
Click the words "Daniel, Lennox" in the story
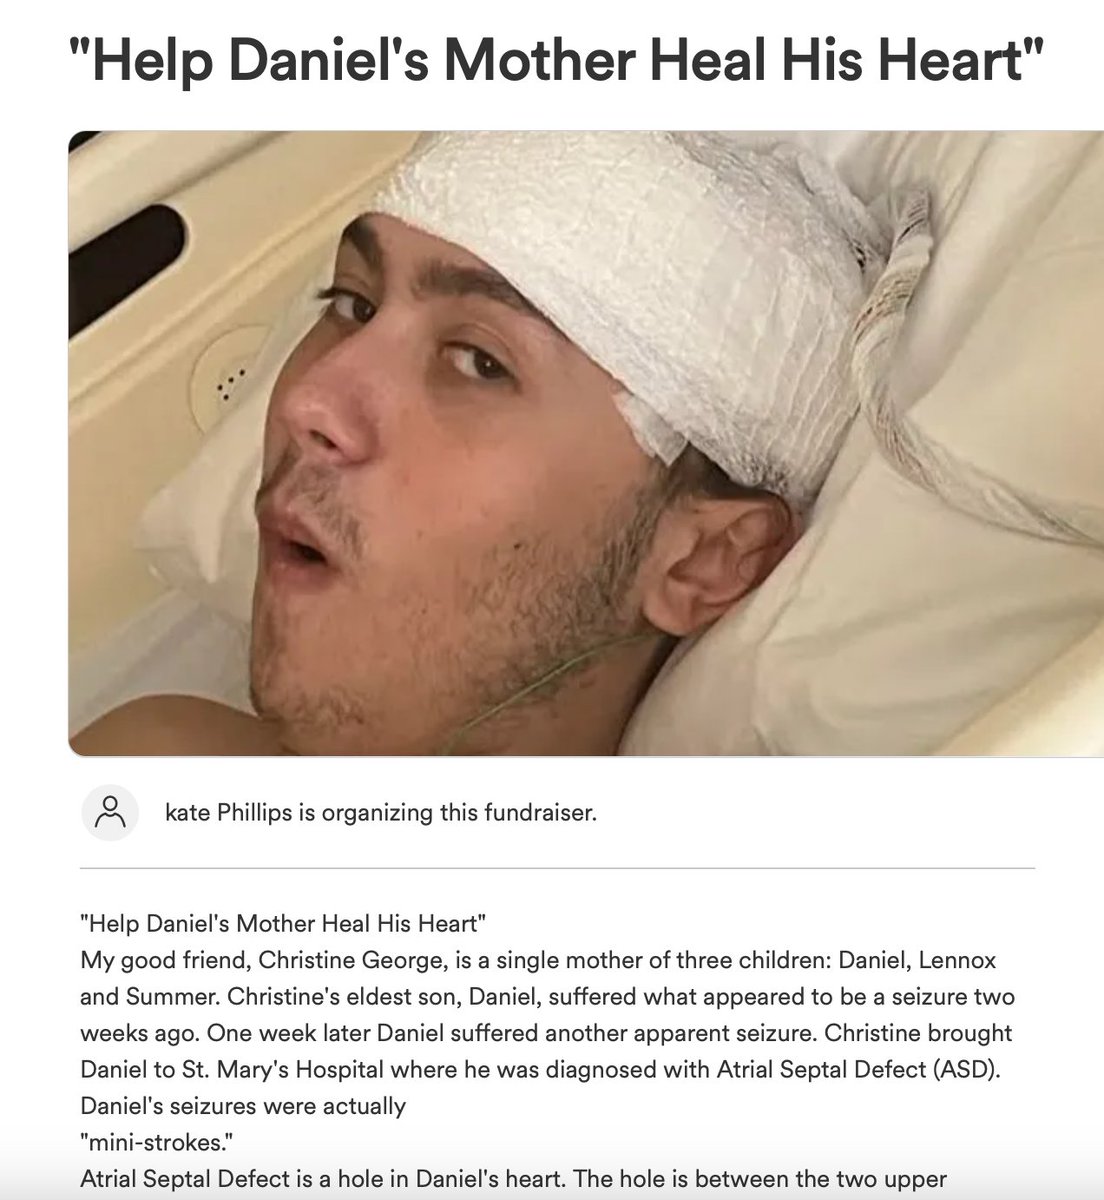[x=916, y=960]
